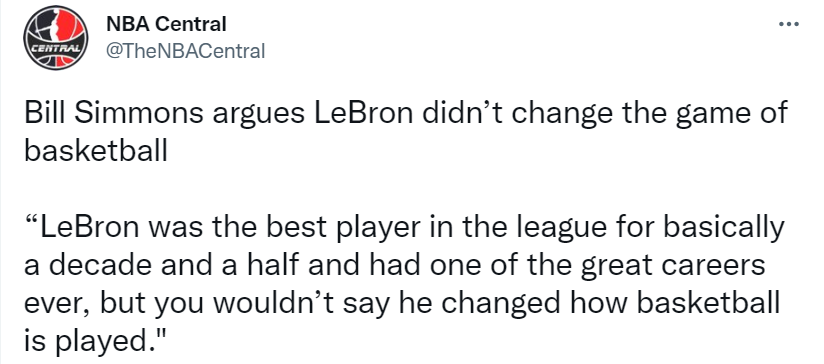Click the words "Bill Simmons" in the tweet
The image size is (824, 364).
point(113,115)
